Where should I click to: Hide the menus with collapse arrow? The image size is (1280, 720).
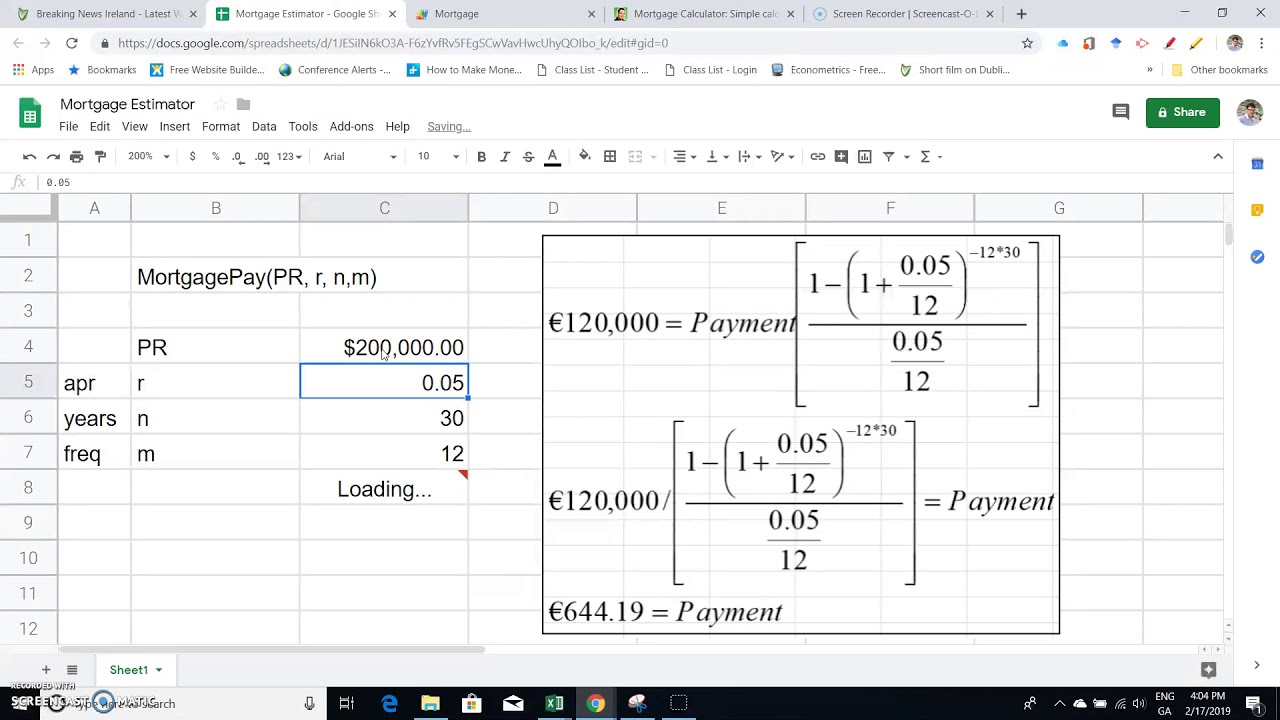pos(1218,156)
